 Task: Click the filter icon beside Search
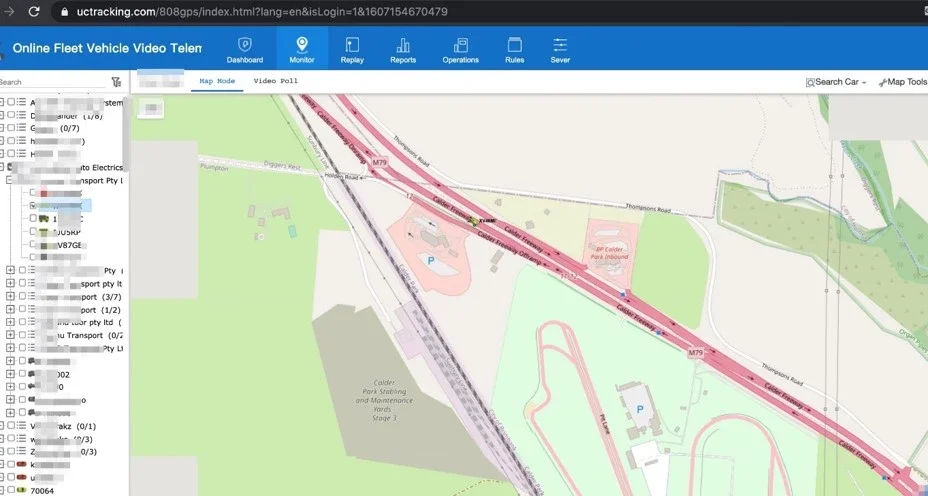pos(116,82)
